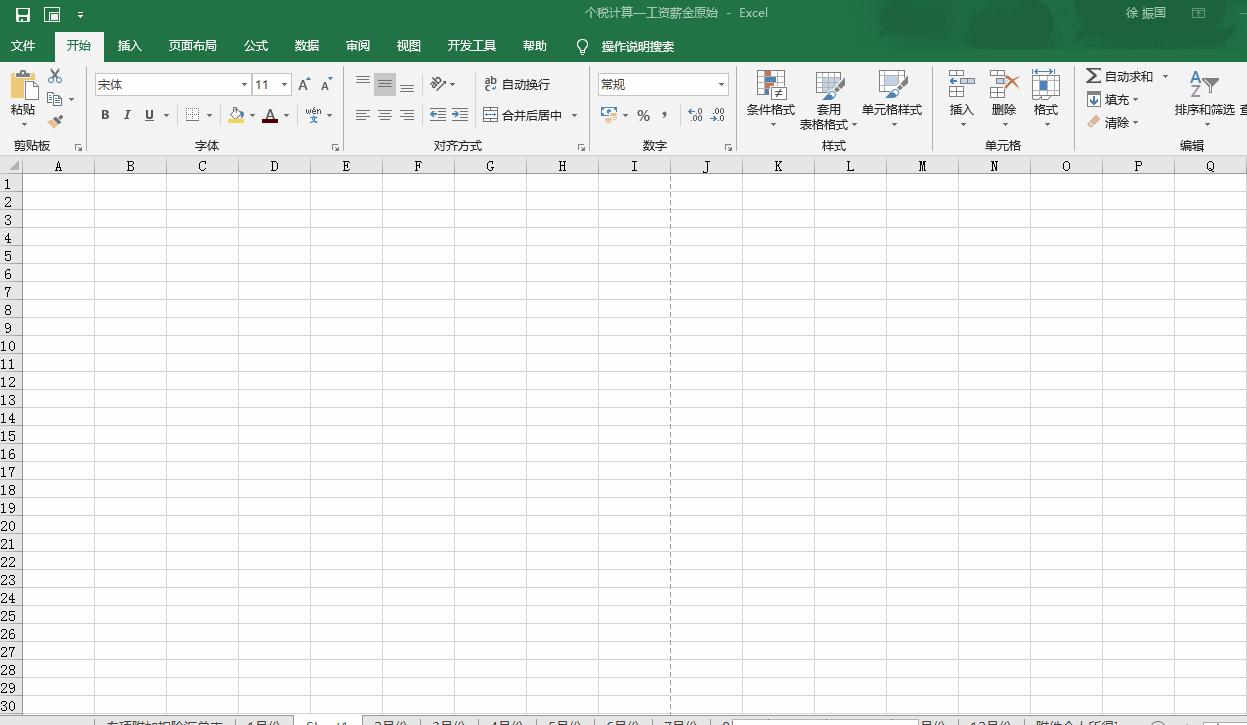This screenshot has width=1247, height=725.
Task: Click the Increase Indent icon
Action: point(459,116)
